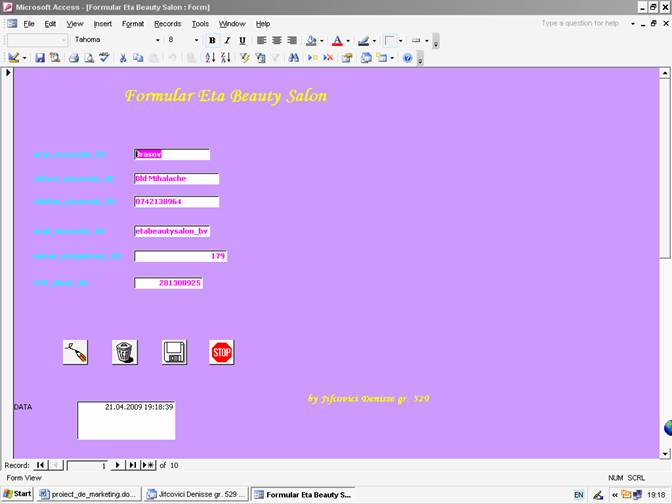Open the Format menu
Screen dimensions: 672x504
(x=133, y=24)
